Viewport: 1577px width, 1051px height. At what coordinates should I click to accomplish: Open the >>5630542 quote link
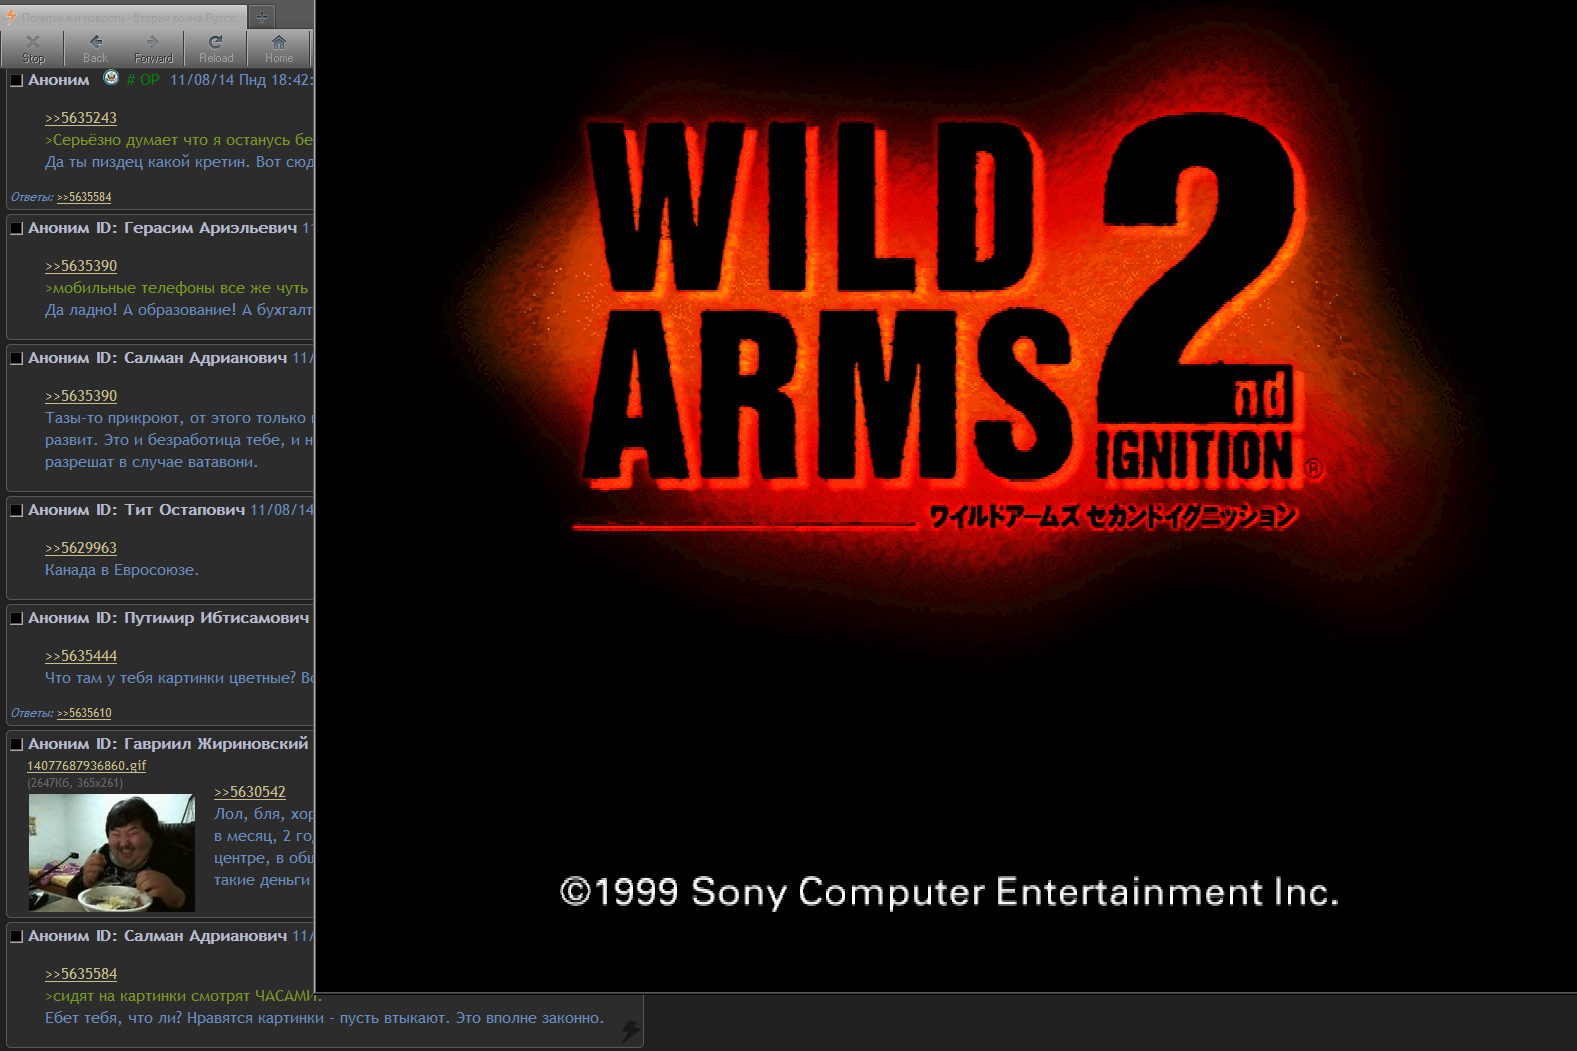[250, 792]
